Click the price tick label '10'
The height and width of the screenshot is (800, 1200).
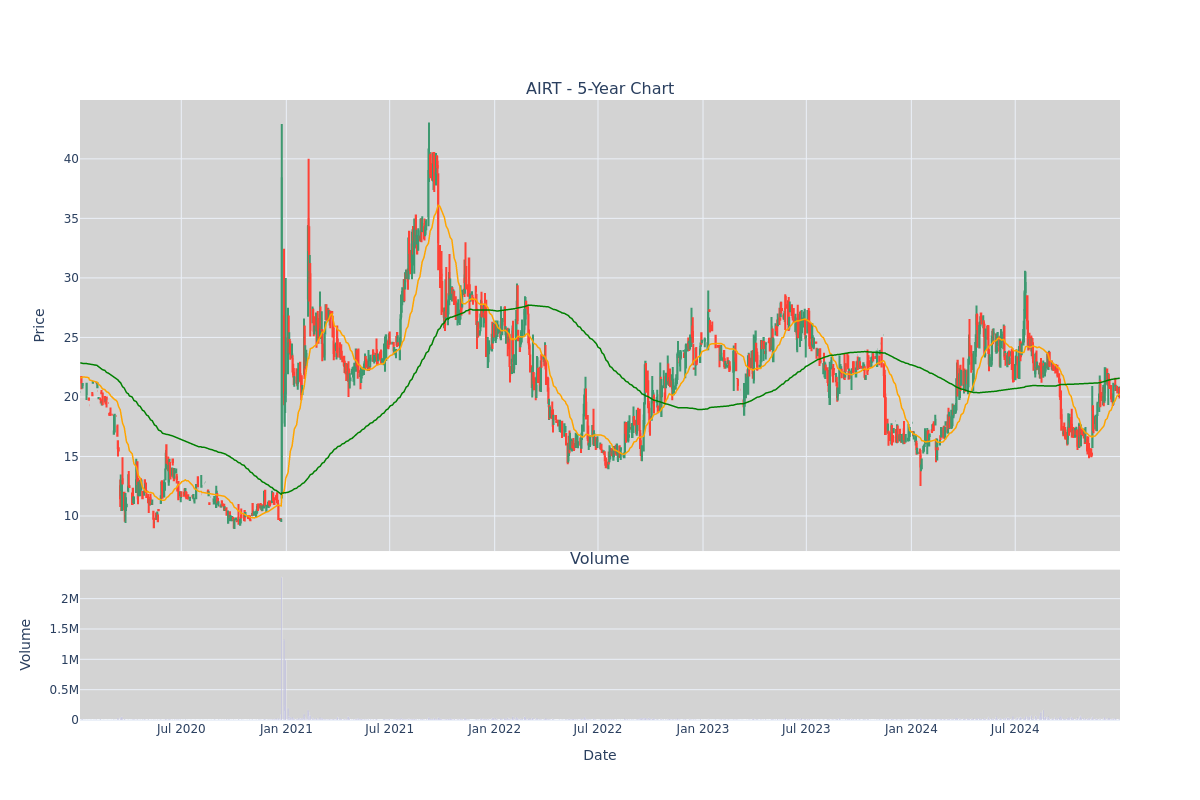71,516
